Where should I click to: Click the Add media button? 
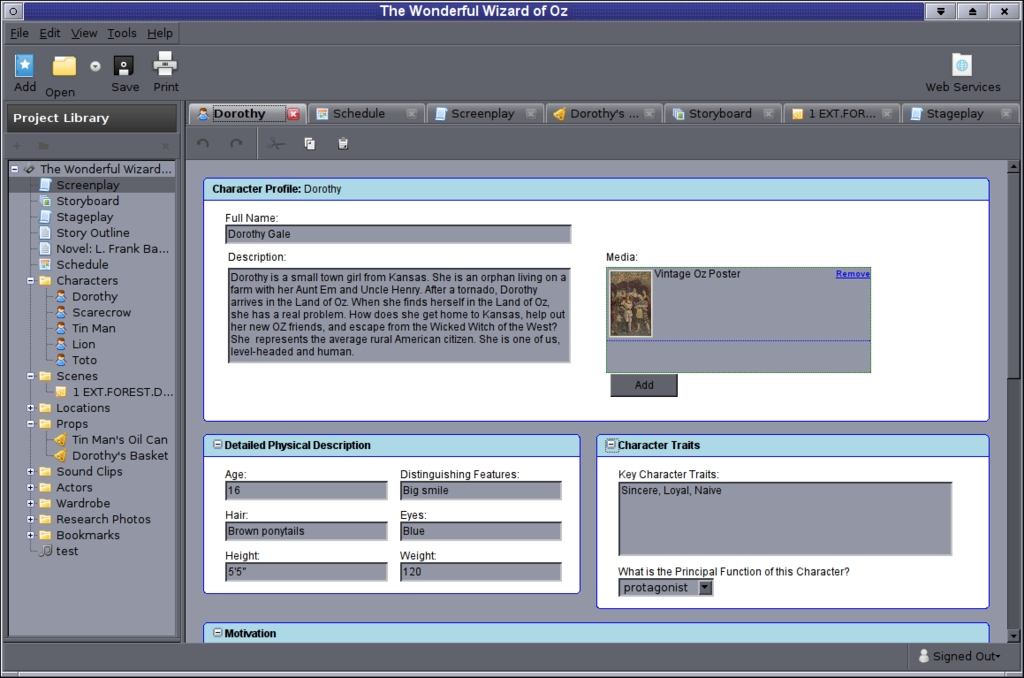click(x=643, y=385)
